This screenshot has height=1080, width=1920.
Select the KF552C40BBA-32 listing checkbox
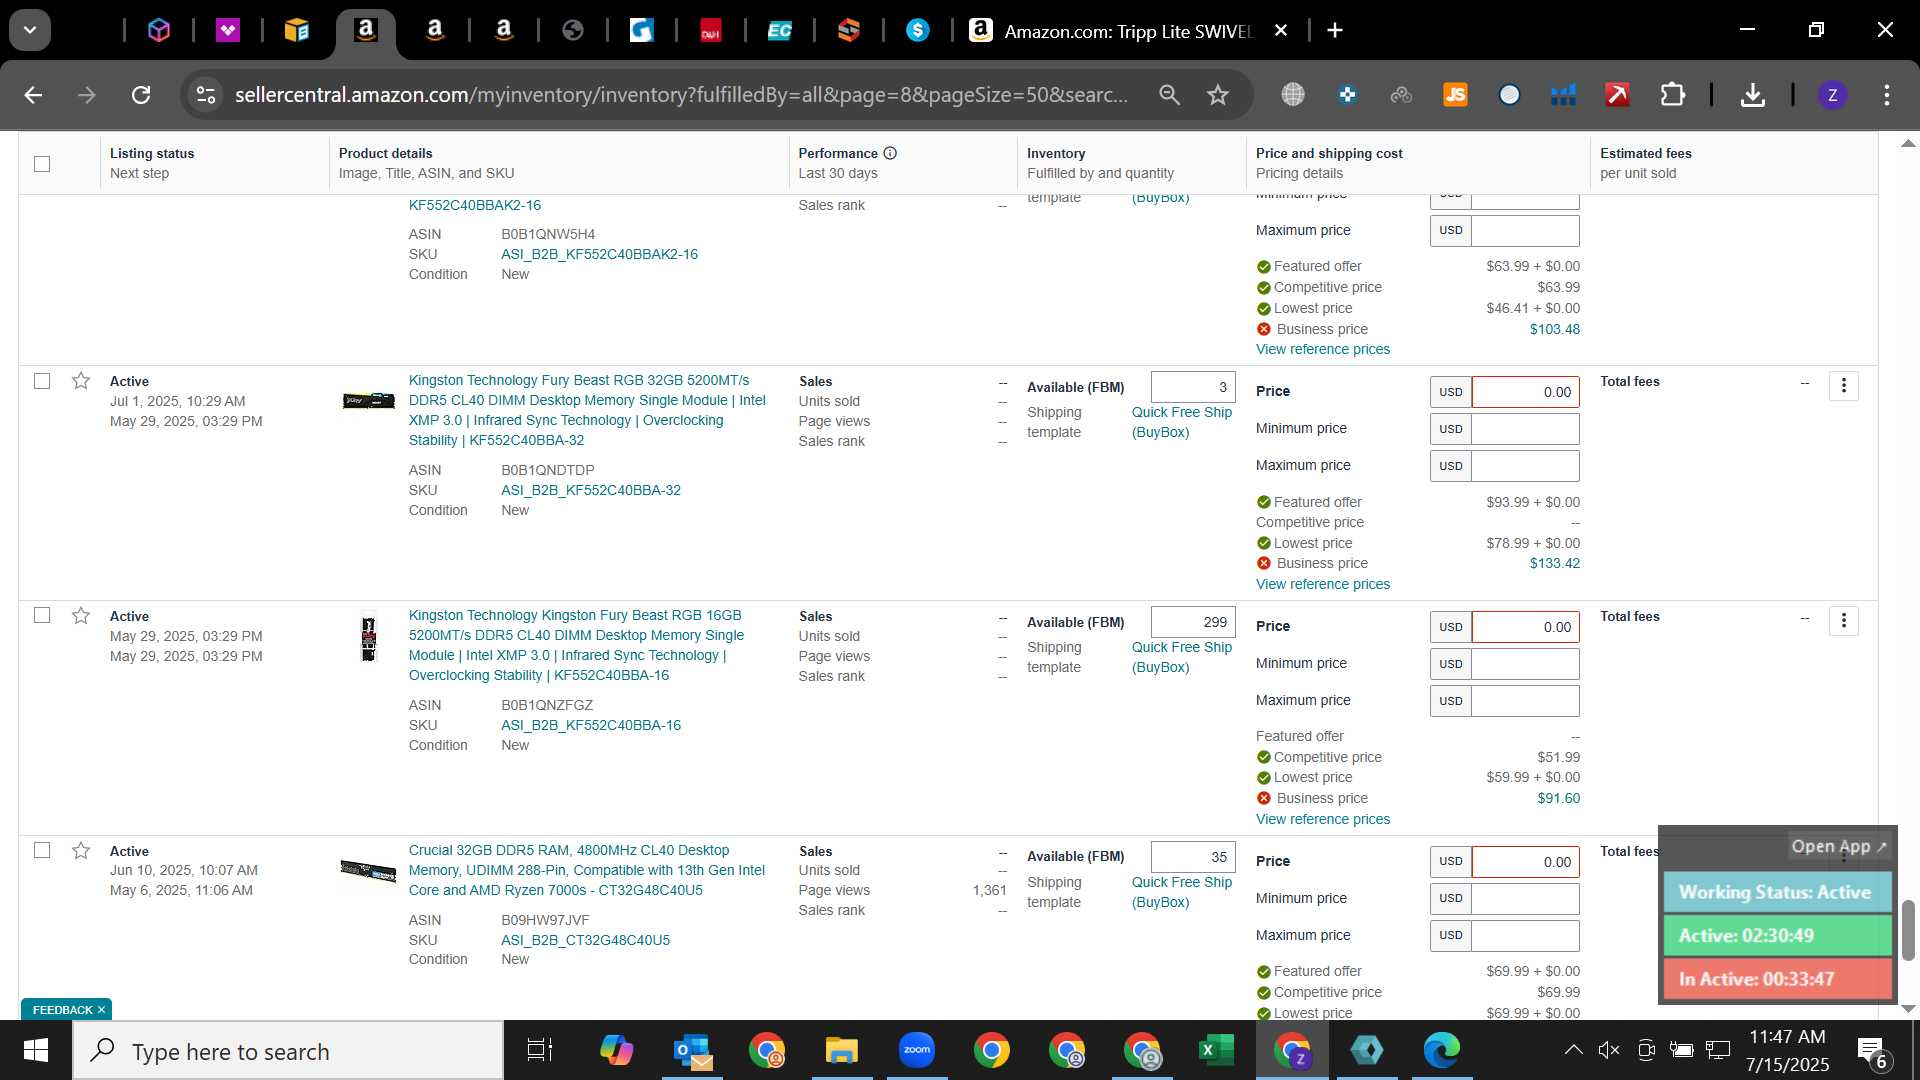(42, 381)
